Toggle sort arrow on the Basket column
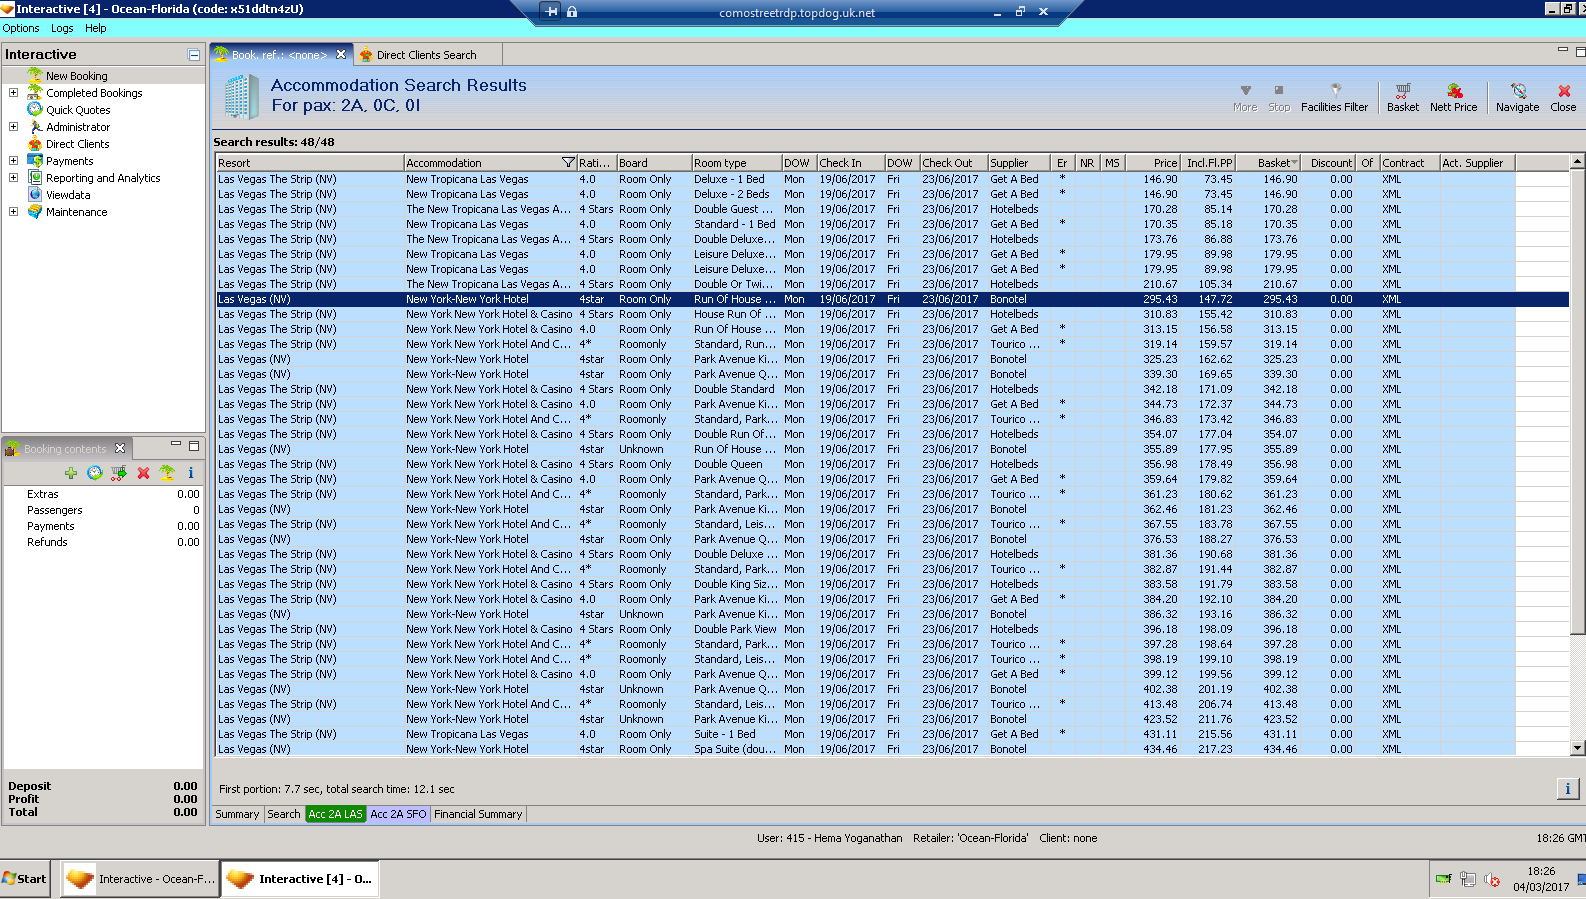The image size is (1586, 899). click(1295, 163)
